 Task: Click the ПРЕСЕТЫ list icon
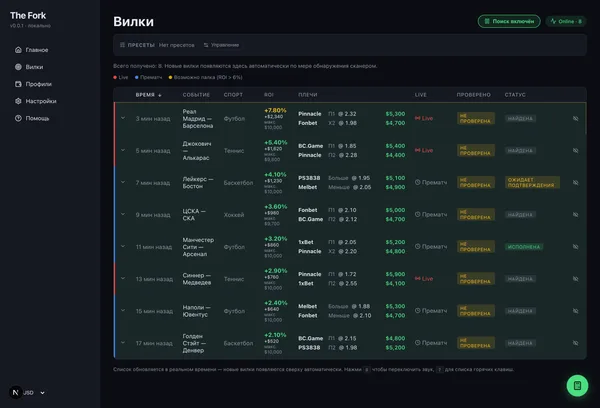point(122,45)
